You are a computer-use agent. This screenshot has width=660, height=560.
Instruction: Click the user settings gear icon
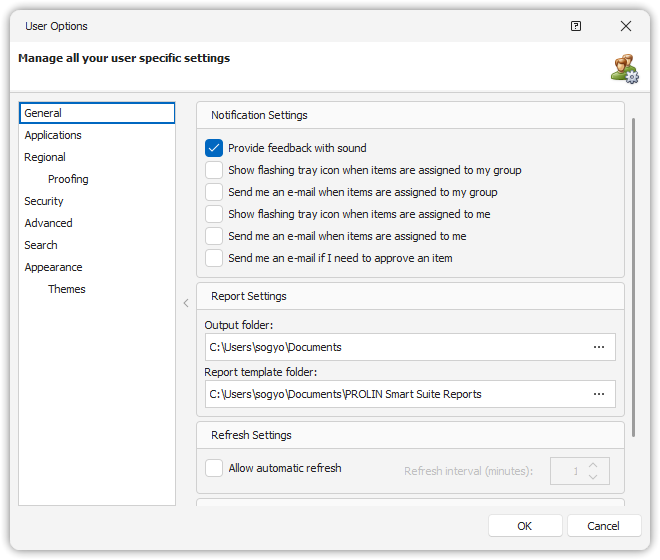(625, 67)
